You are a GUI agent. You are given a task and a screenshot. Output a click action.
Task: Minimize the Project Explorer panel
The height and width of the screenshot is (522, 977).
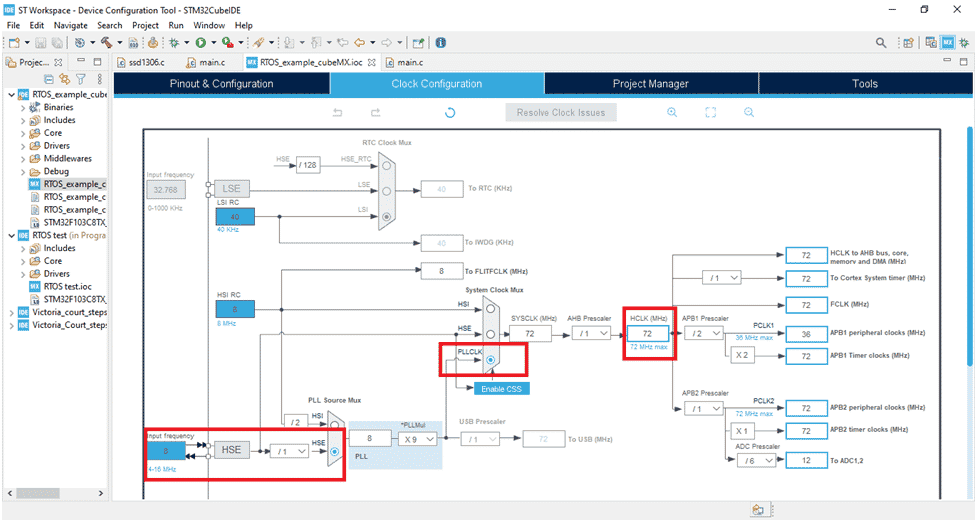pos(81,61)
